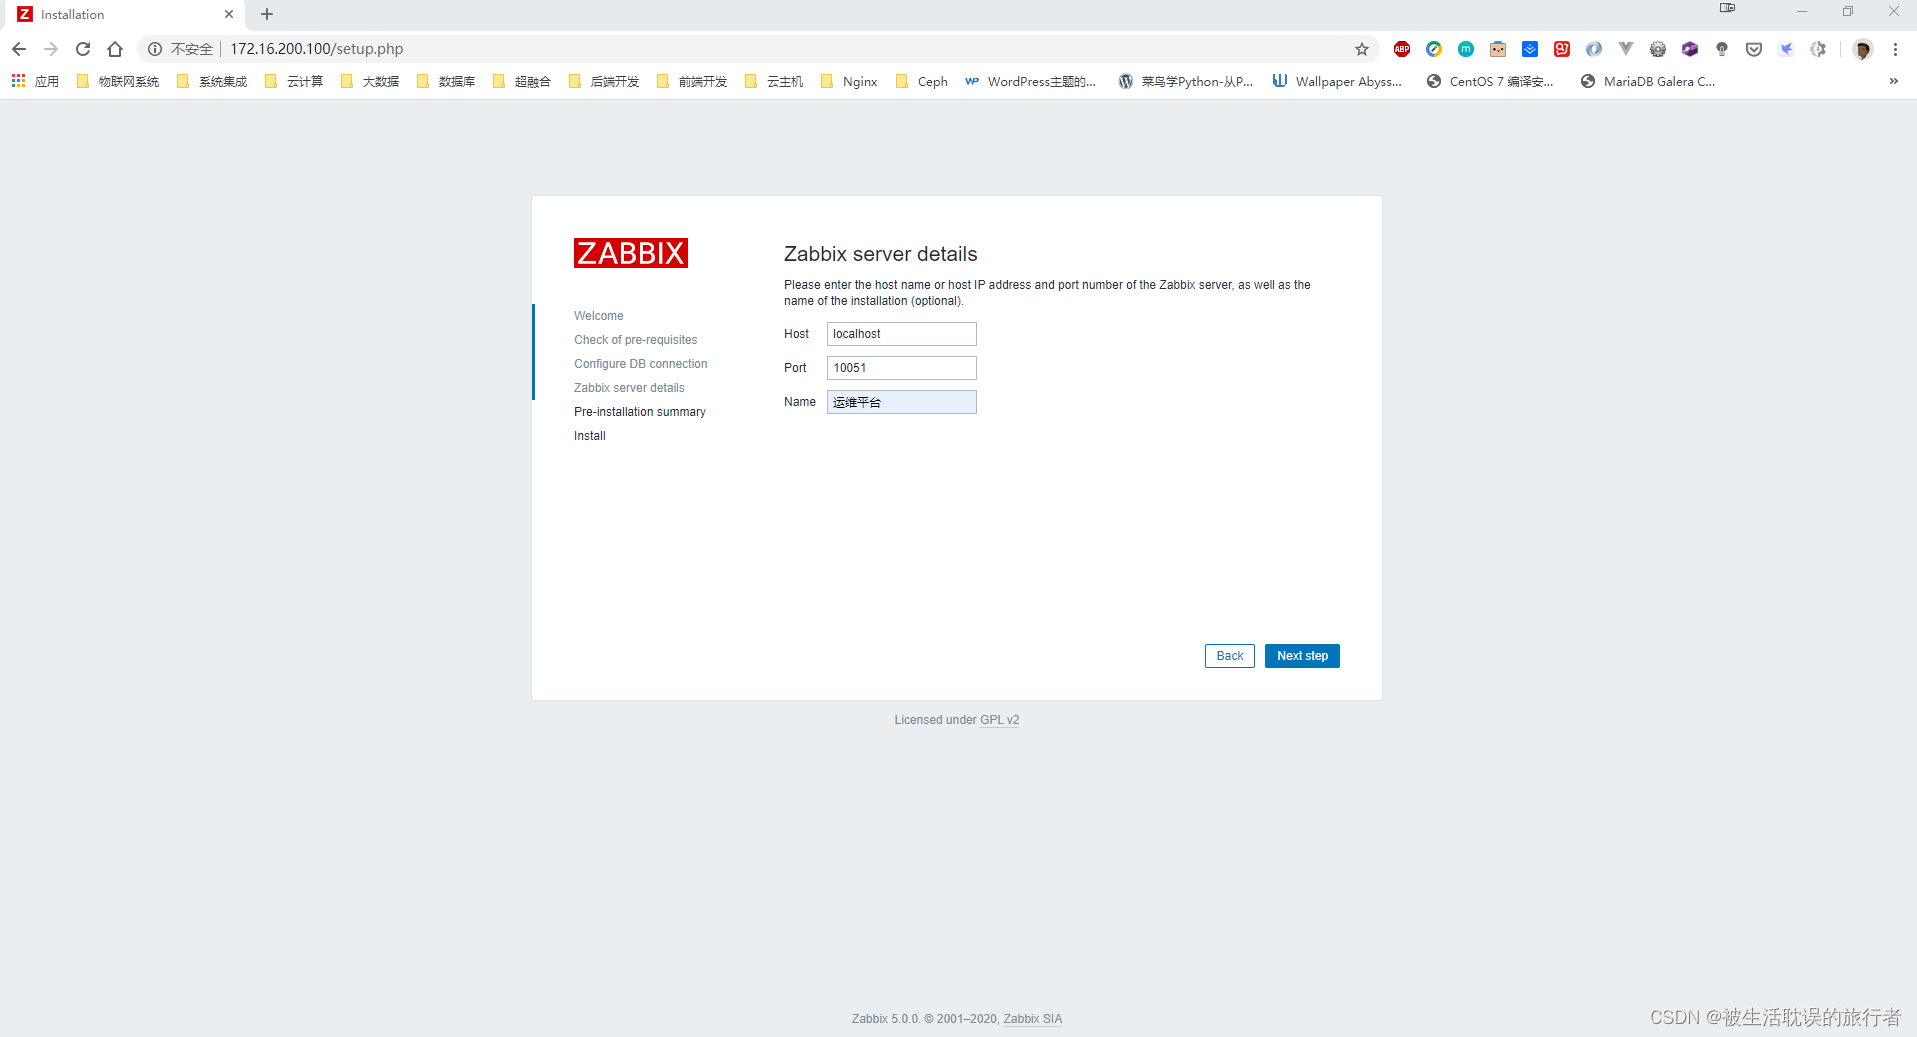The image size is (1917, 1037).
Task: Reload the page
Action: (x=83, y=49)
